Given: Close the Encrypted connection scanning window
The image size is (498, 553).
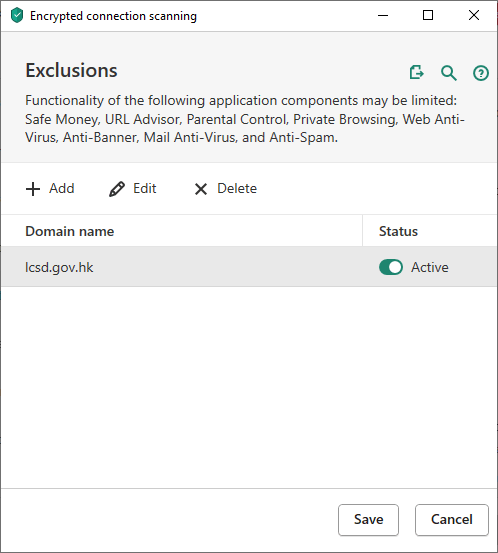Looking at the screenshot, I should pyautogui.click(x=474, y=16).
